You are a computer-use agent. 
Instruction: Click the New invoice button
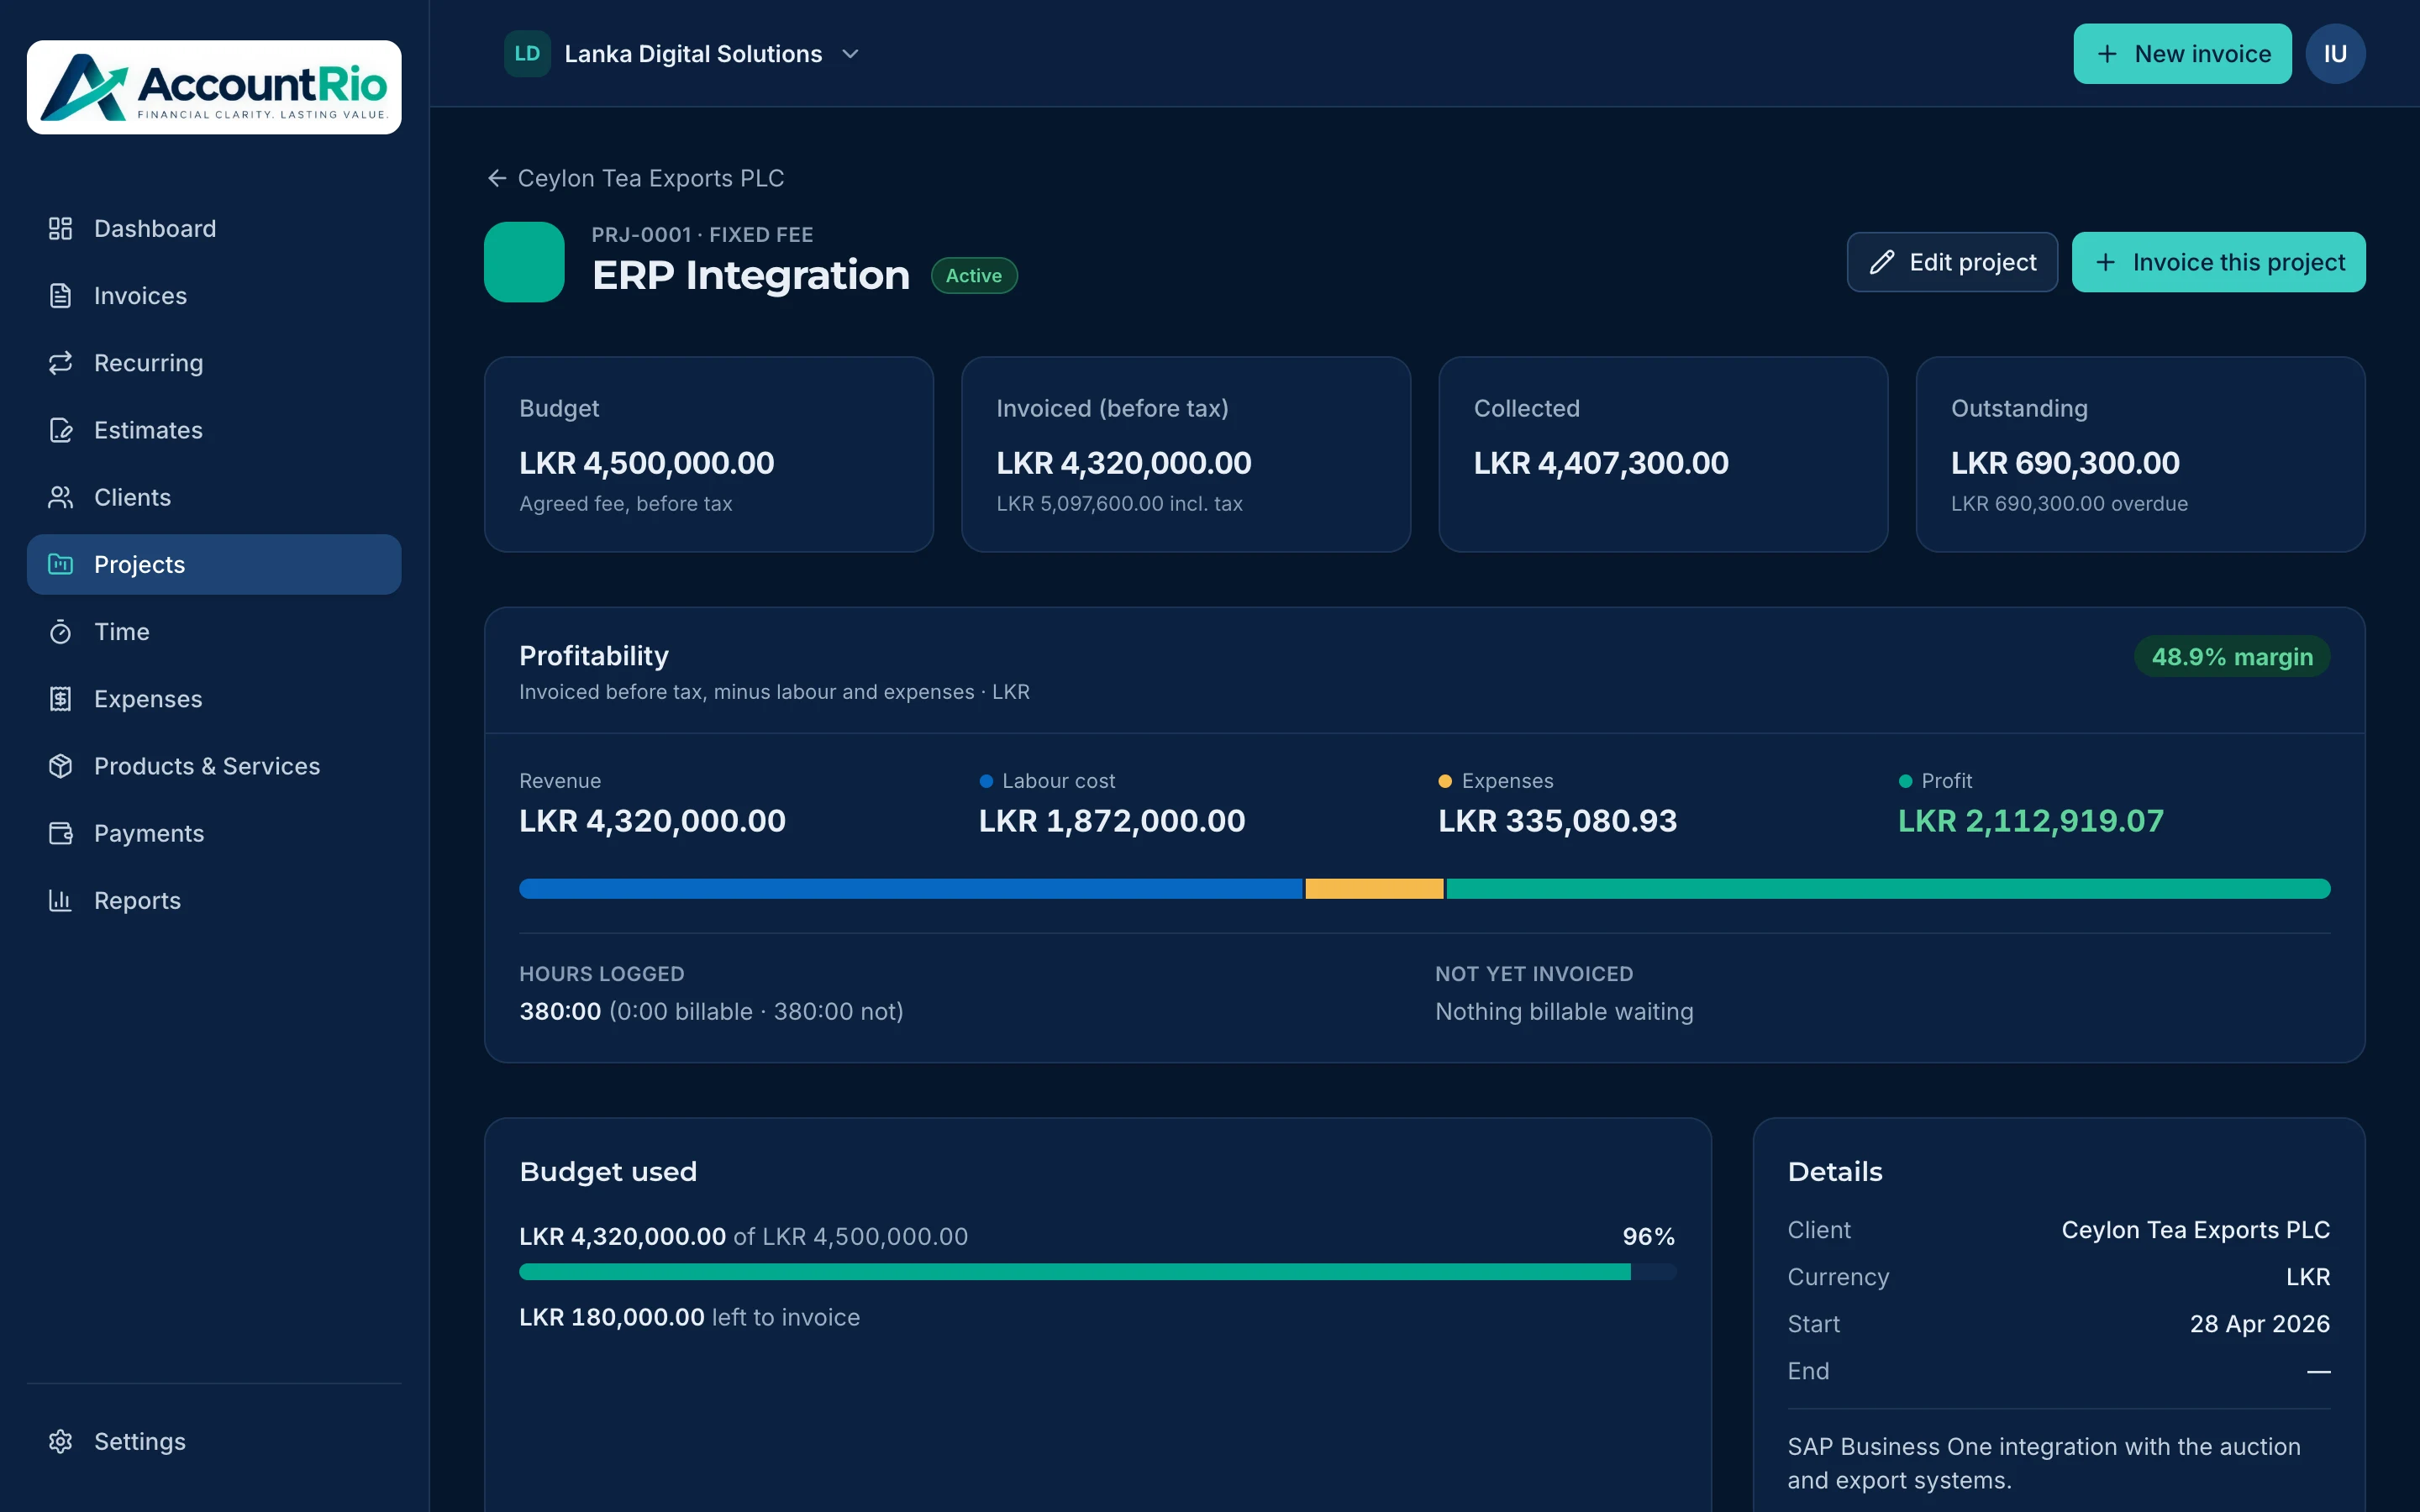tap(2182, 54)
